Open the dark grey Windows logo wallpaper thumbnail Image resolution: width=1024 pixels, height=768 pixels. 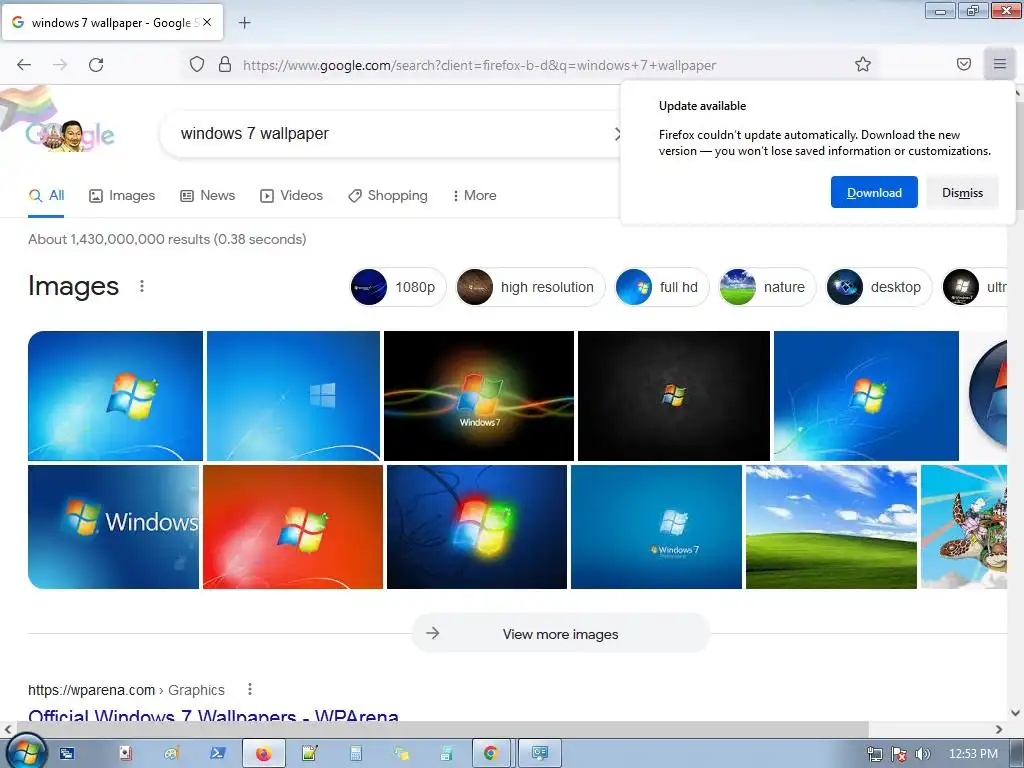674,396
